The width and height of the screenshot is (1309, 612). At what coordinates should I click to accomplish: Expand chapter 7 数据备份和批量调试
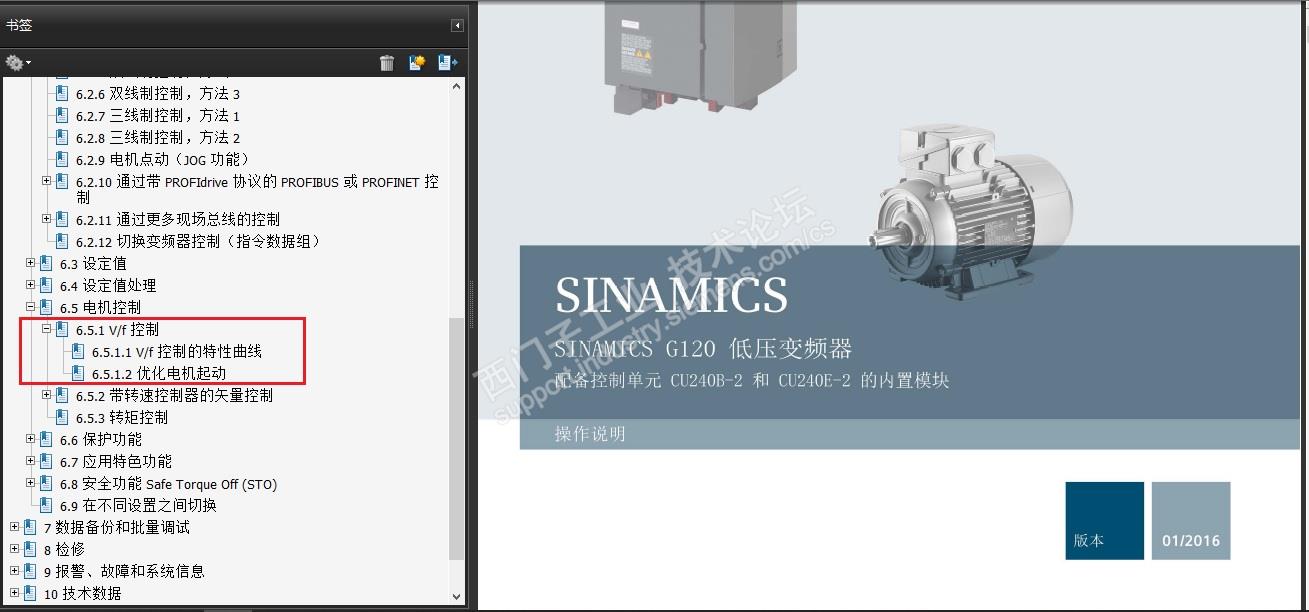coord(14,526)
